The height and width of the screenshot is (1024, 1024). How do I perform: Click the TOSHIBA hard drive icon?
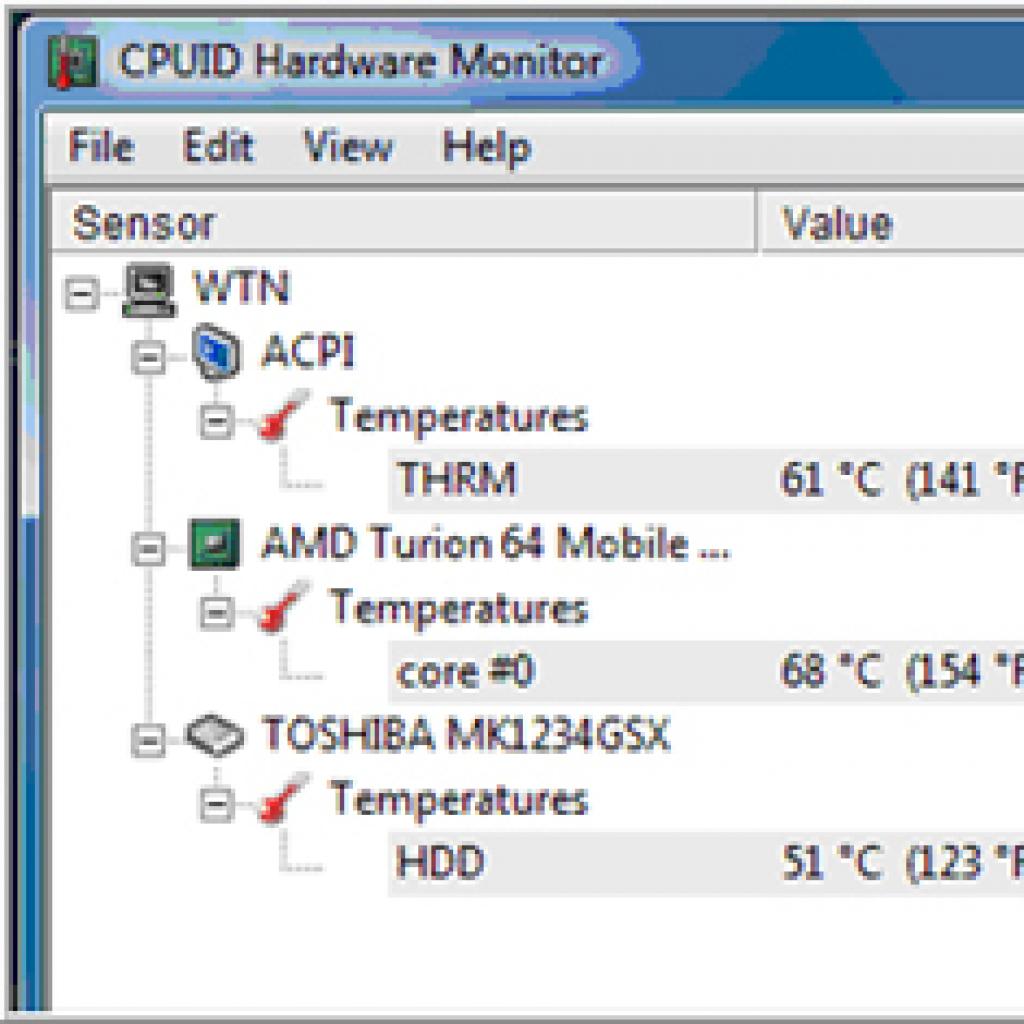(215, 737)
